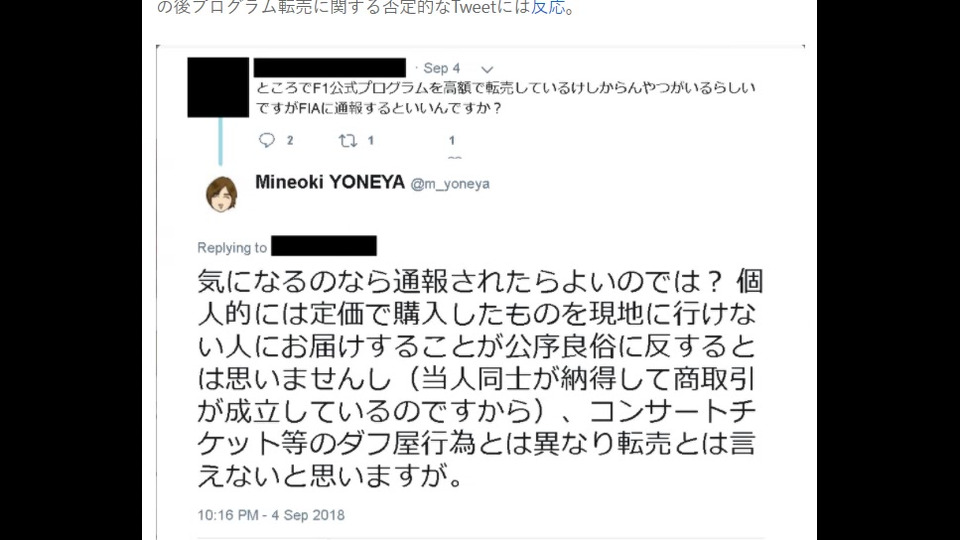This screenshot has height=540, width=960.
Task: Click the retweet arrows icon on Sep 4 tweet
Action: click(348, 140)
